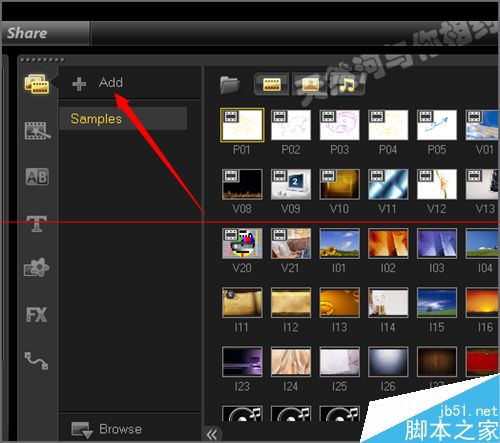The width and height of the screenshot is (500, 443).
Task: Select the V11 video thumbnail
Action: point(388,184)
